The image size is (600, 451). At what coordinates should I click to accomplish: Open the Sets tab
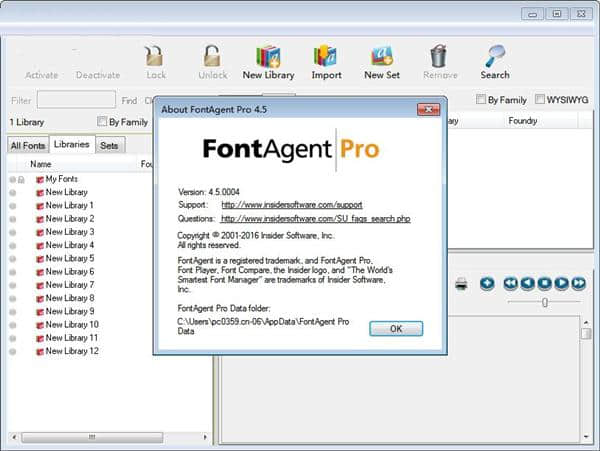[109, 146]
